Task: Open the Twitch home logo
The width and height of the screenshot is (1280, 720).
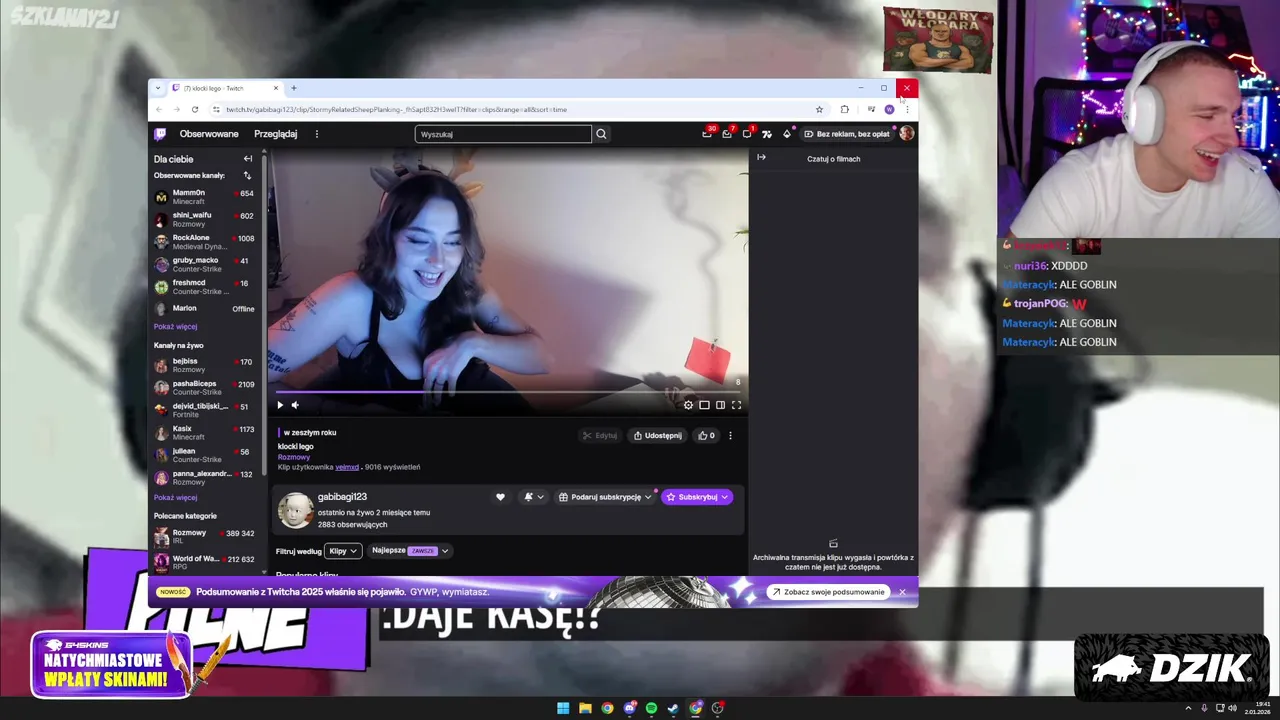Action: tap(160, 134)
